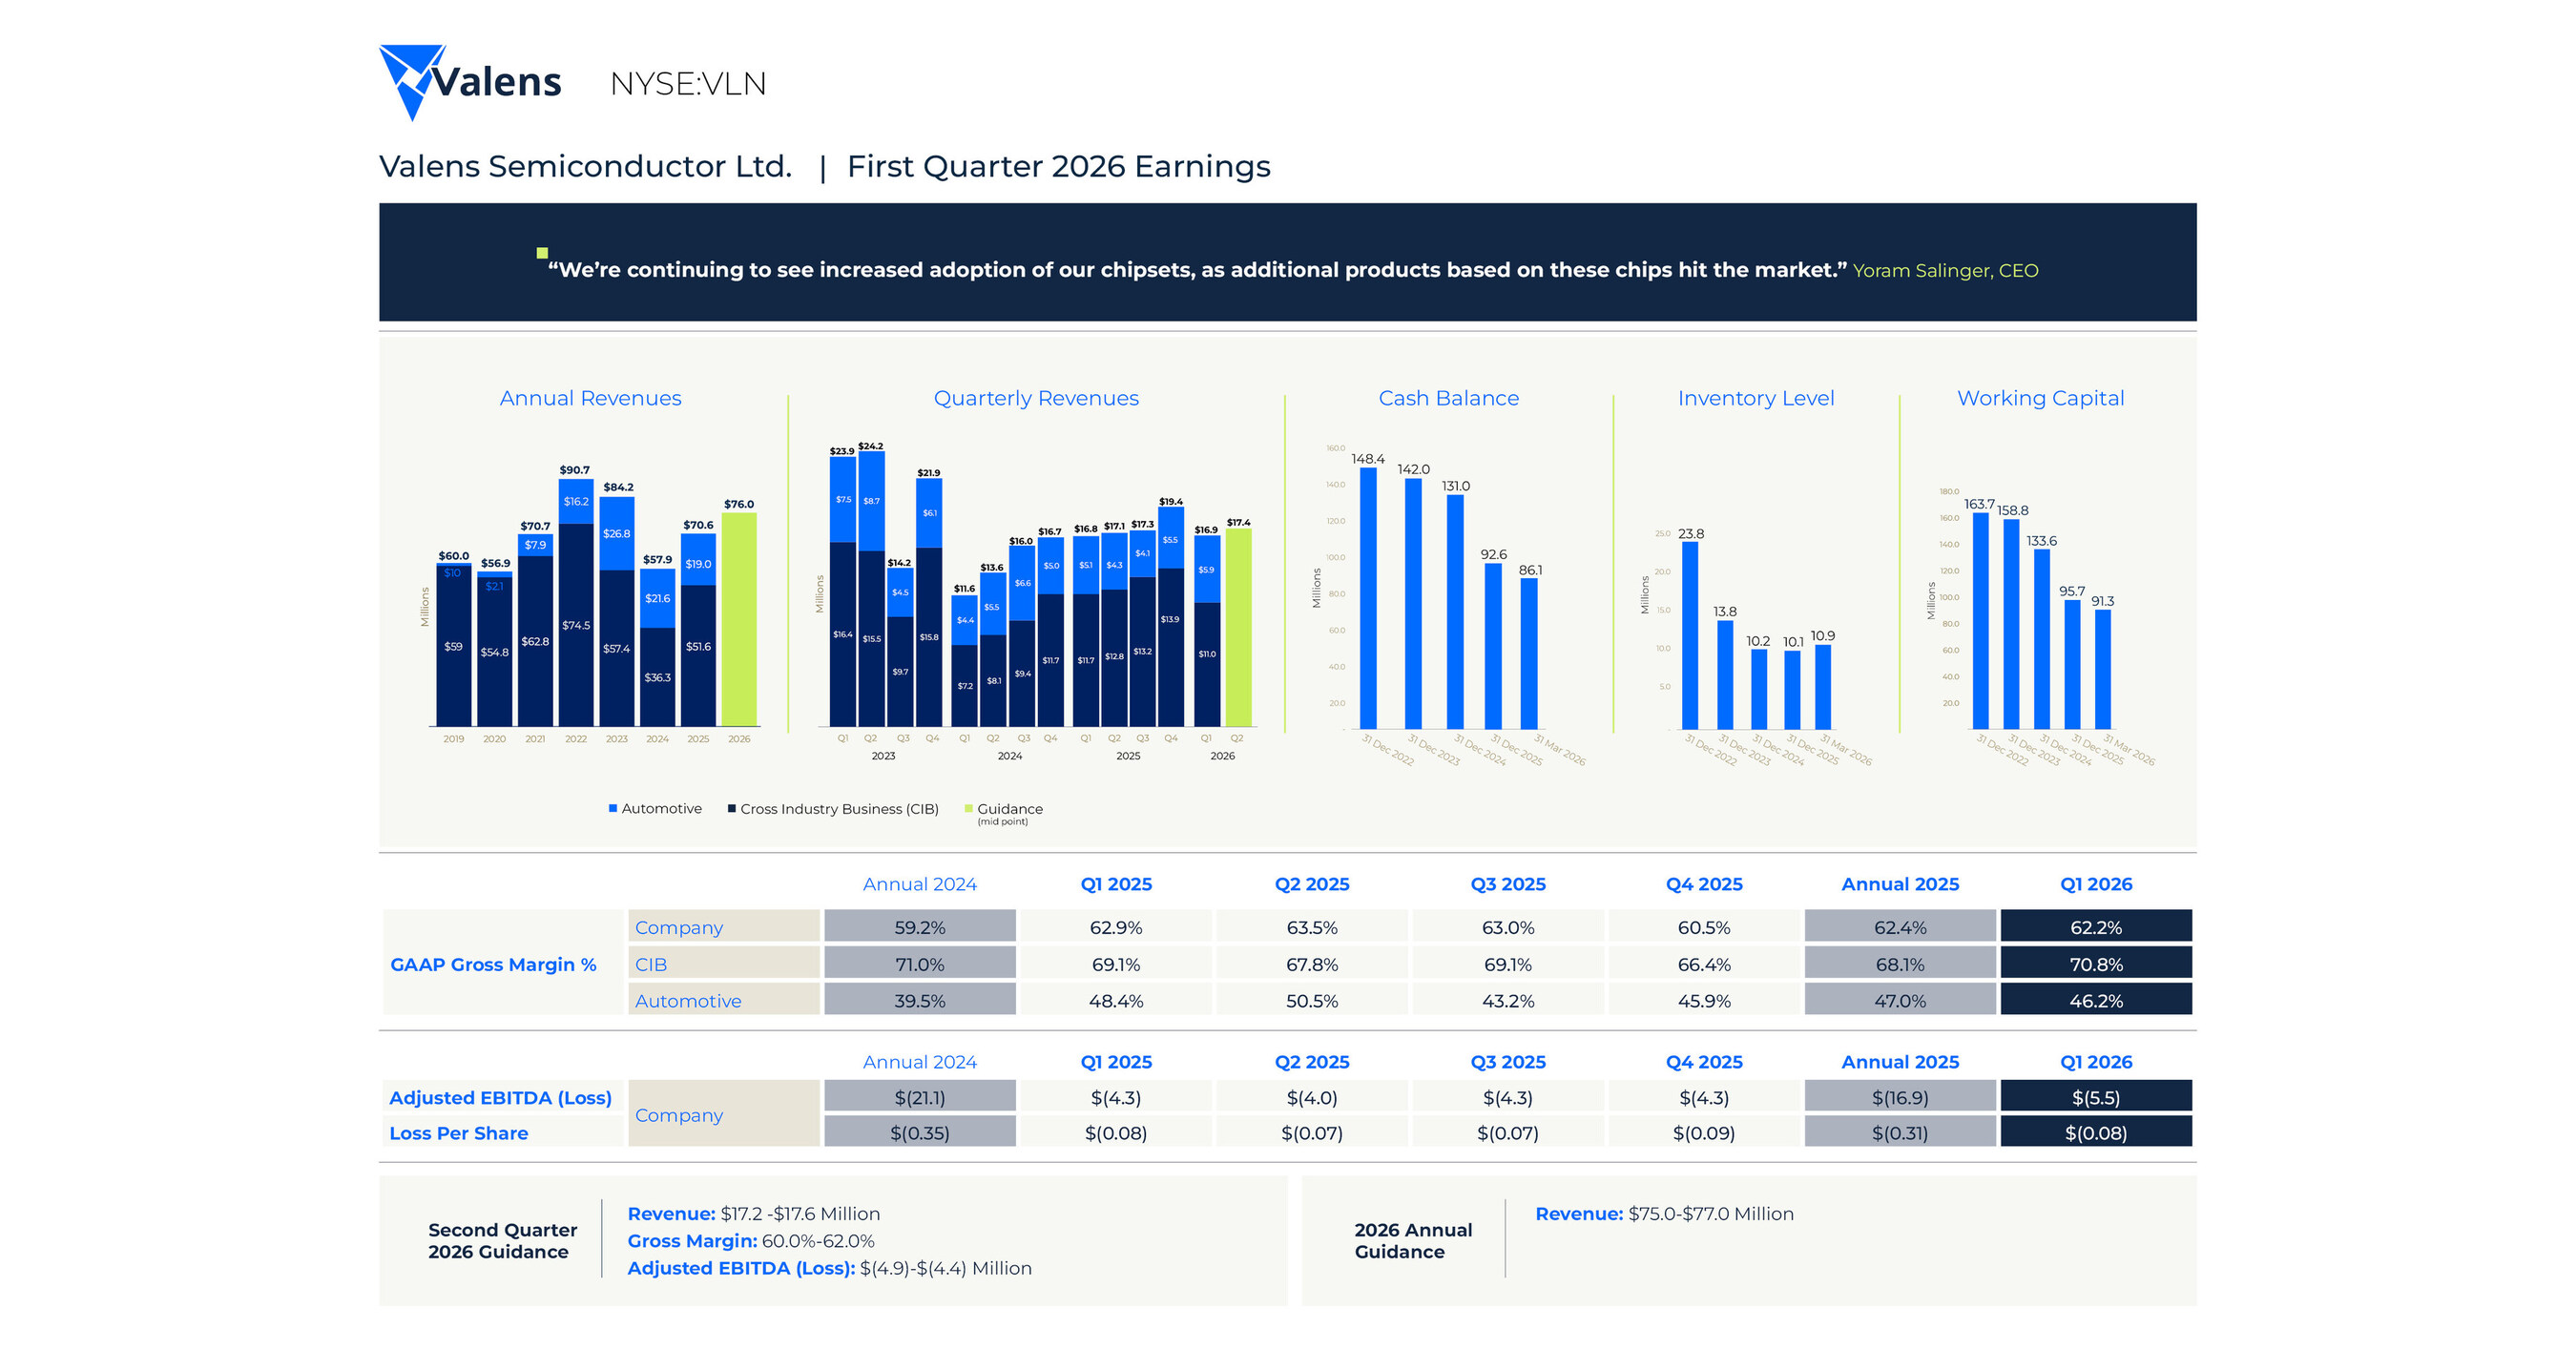2576x1349 pixels.
Task: Select the Quarterly Revenues chart title
Action: pos(1036,398)
